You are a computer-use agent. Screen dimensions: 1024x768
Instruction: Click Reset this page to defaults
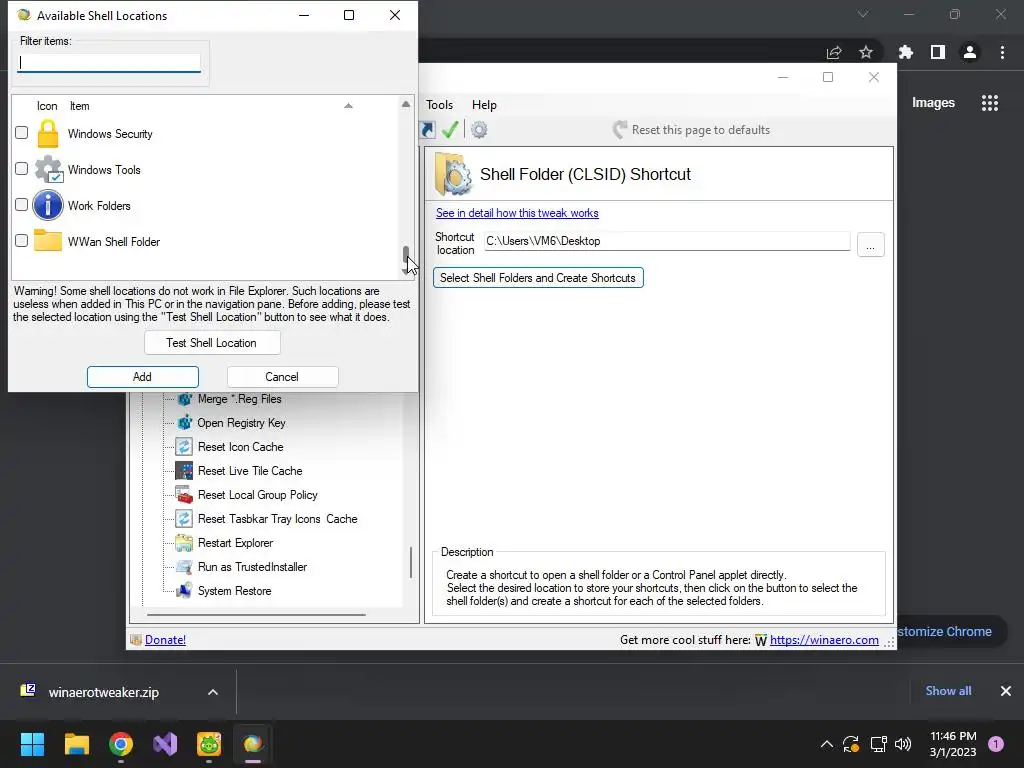pos(692,130)
